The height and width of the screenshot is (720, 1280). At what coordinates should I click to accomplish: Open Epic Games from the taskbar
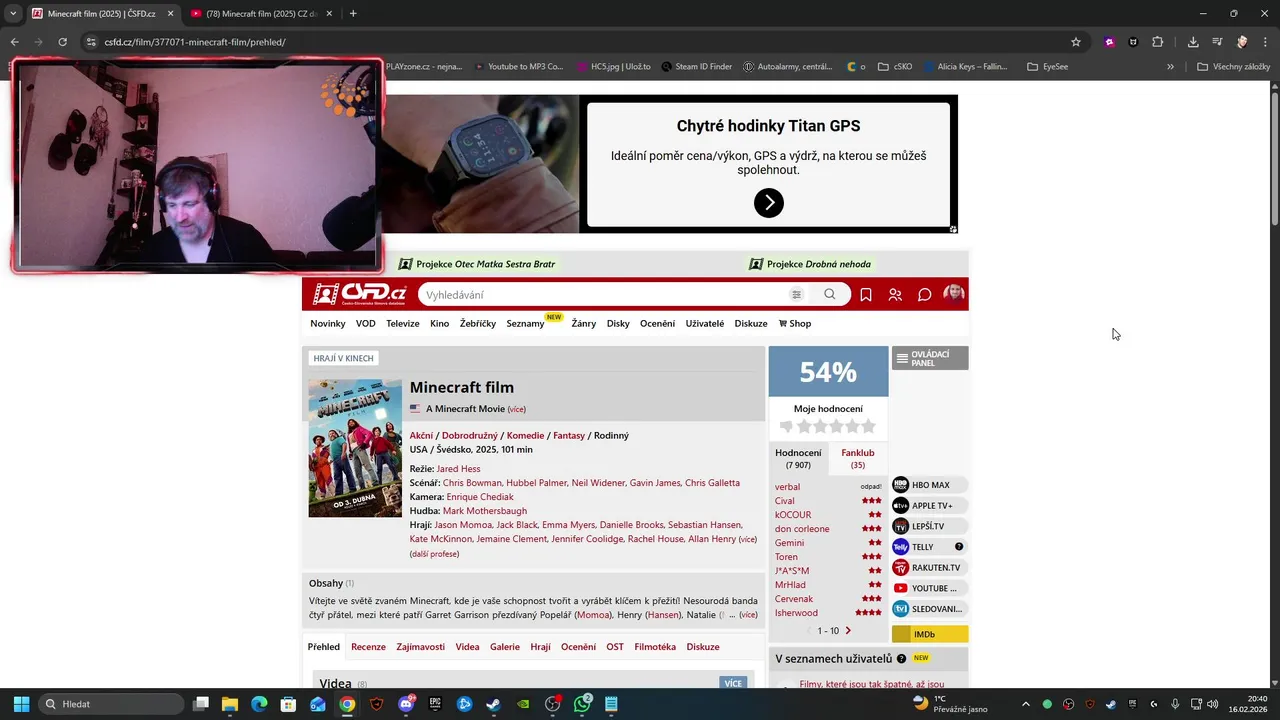click(x=435, y=704)
